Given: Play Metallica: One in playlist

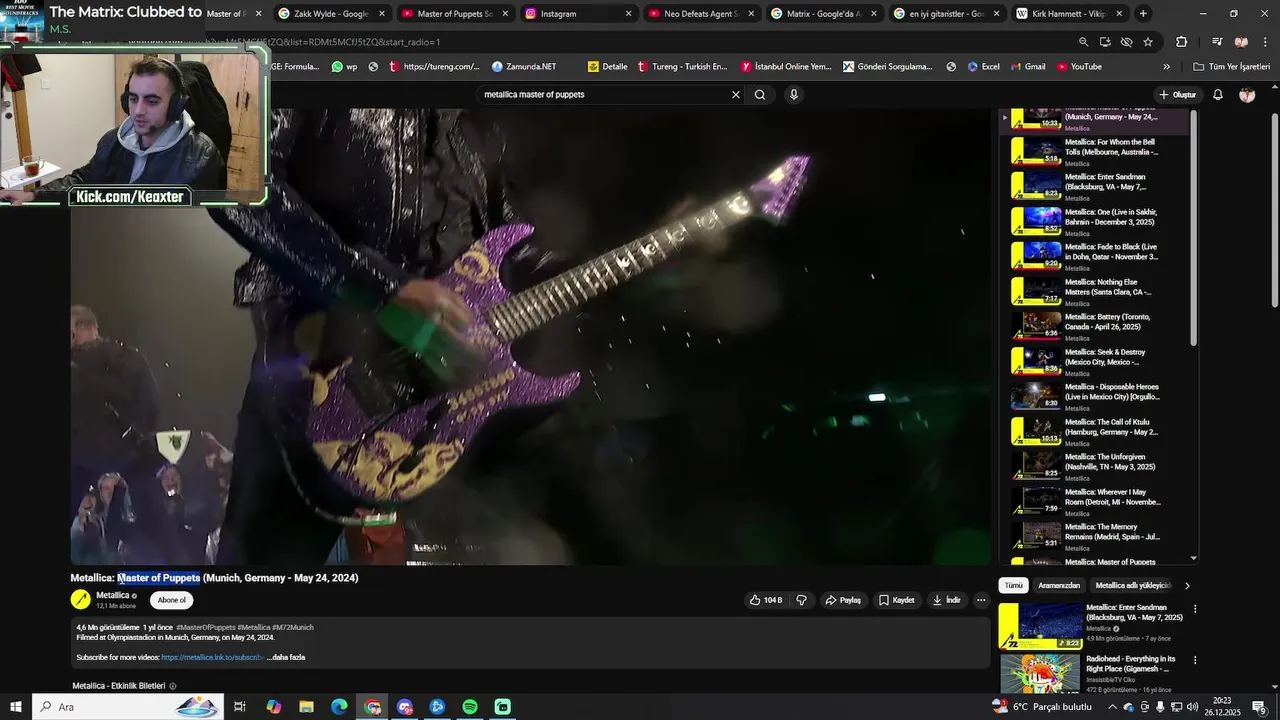Looking at the screenshot, I should [1095, 222].
